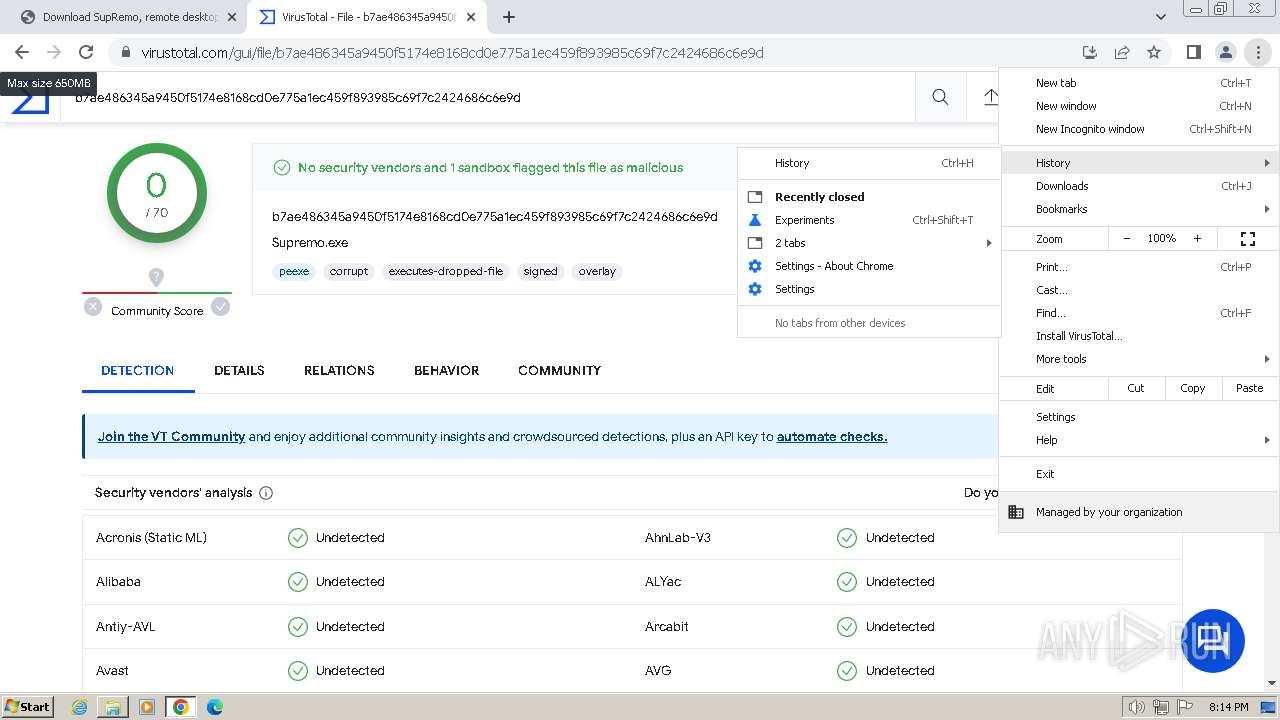Reload the VirusTotal page

coord(86,52)
